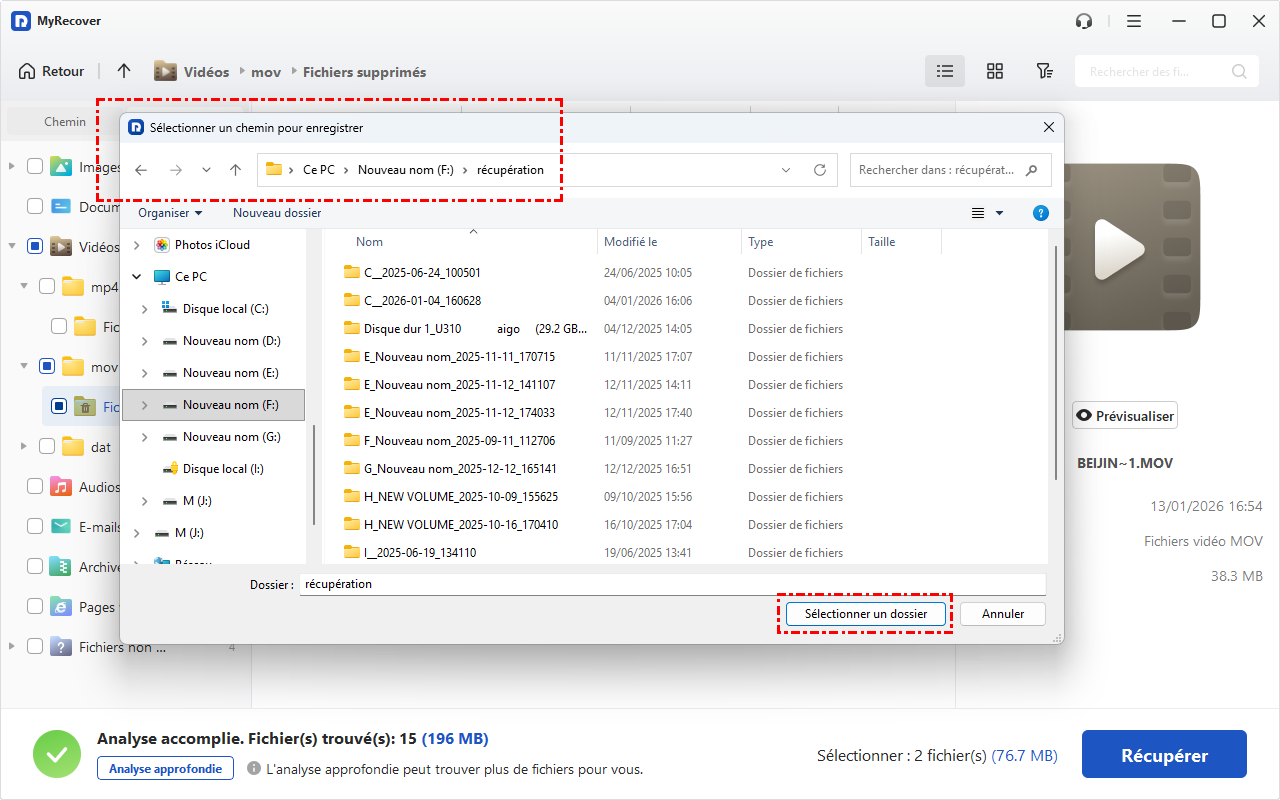Check the dat folder checkbox
This screenshot has width=1280, height=800.
pyautogui.click(x=47, y=447)
